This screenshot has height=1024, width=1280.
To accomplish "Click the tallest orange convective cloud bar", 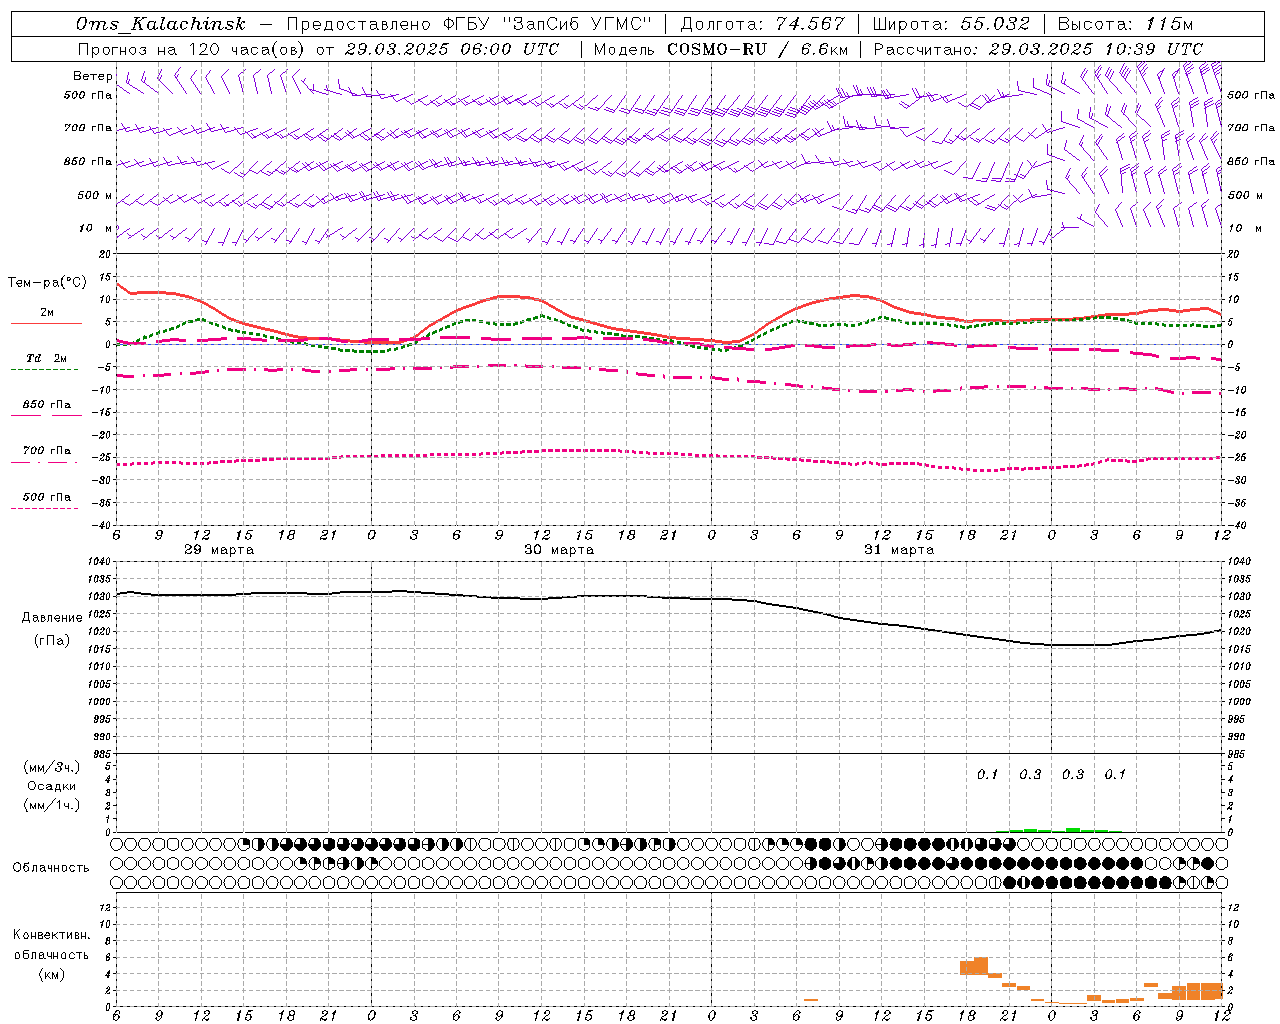I will 980,966.
